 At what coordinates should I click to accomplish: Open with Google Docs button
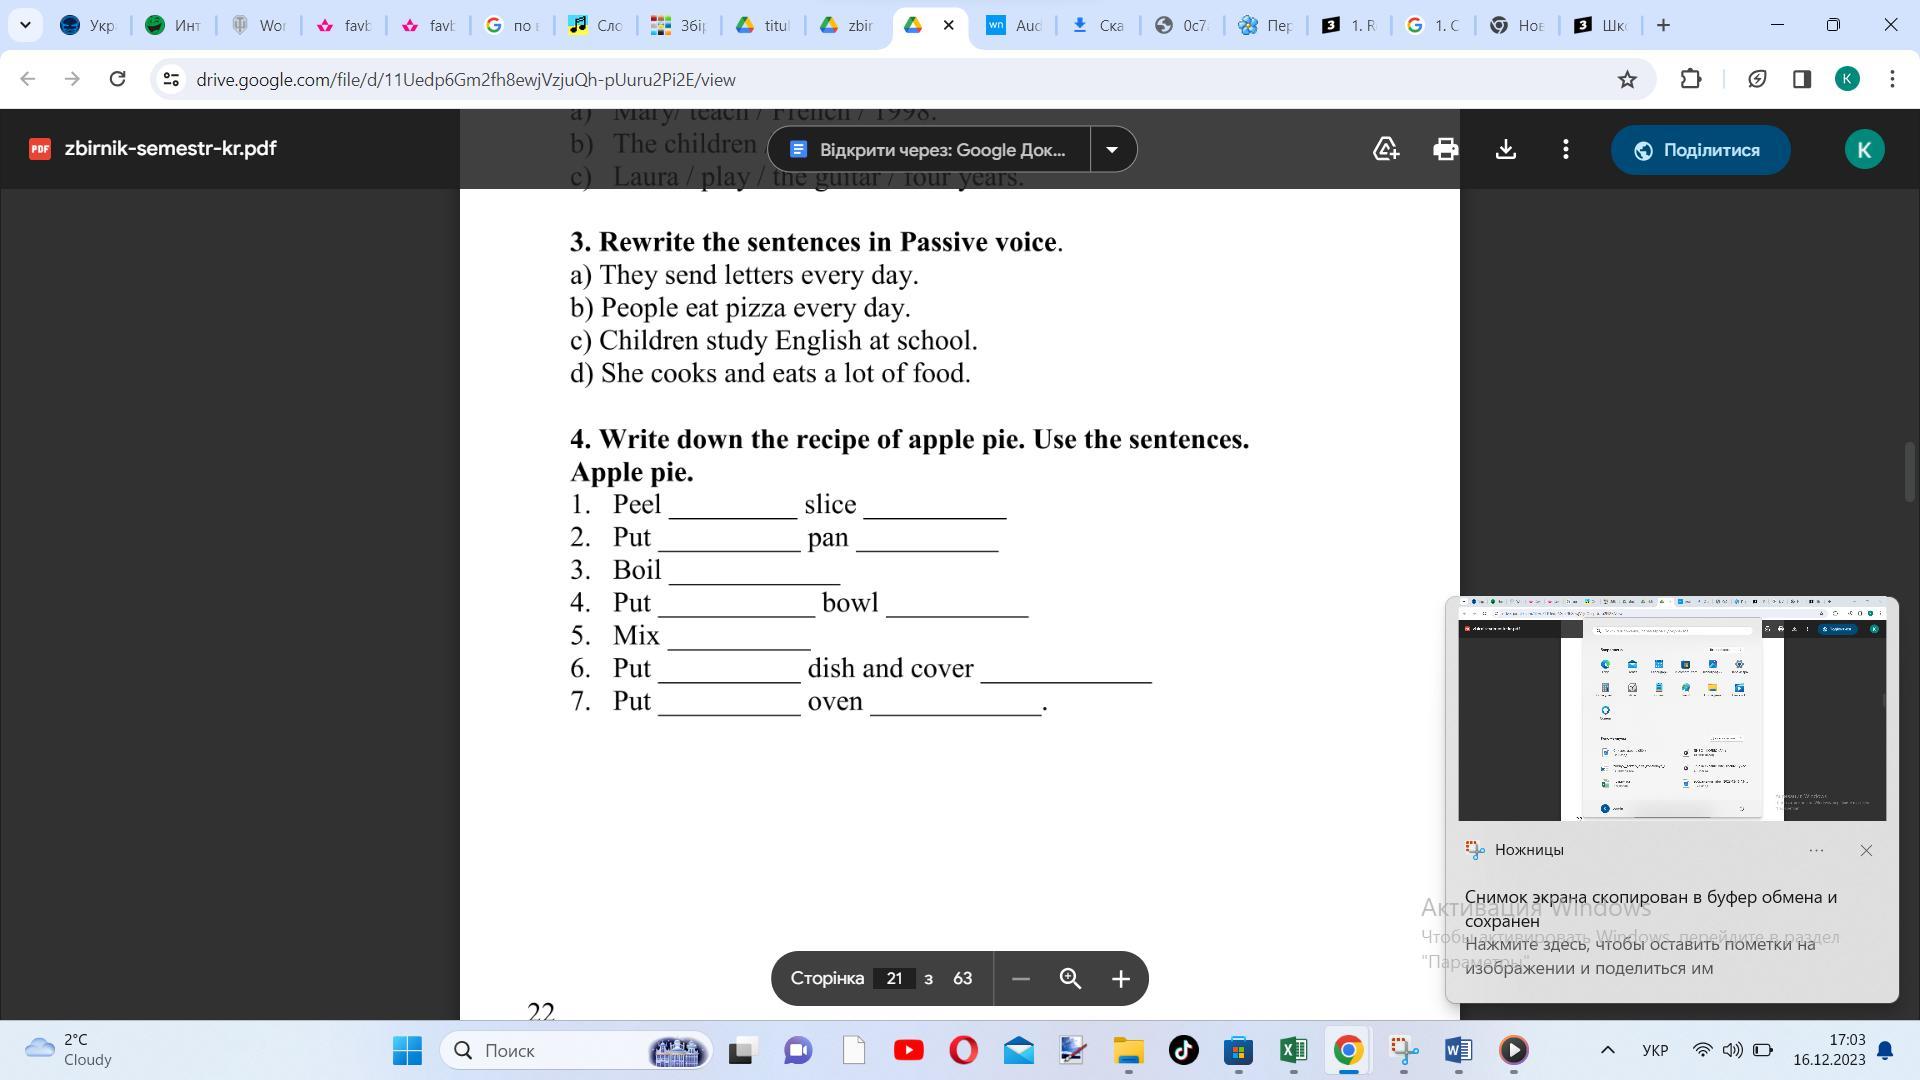click(x=929, y=149)
